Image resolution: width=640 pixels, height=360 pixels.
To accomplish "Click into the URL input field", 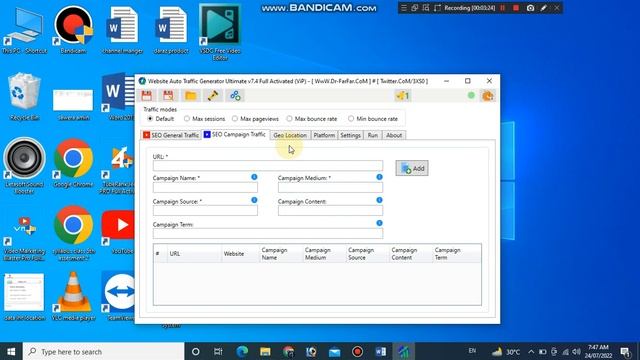I will click(268, 165).
